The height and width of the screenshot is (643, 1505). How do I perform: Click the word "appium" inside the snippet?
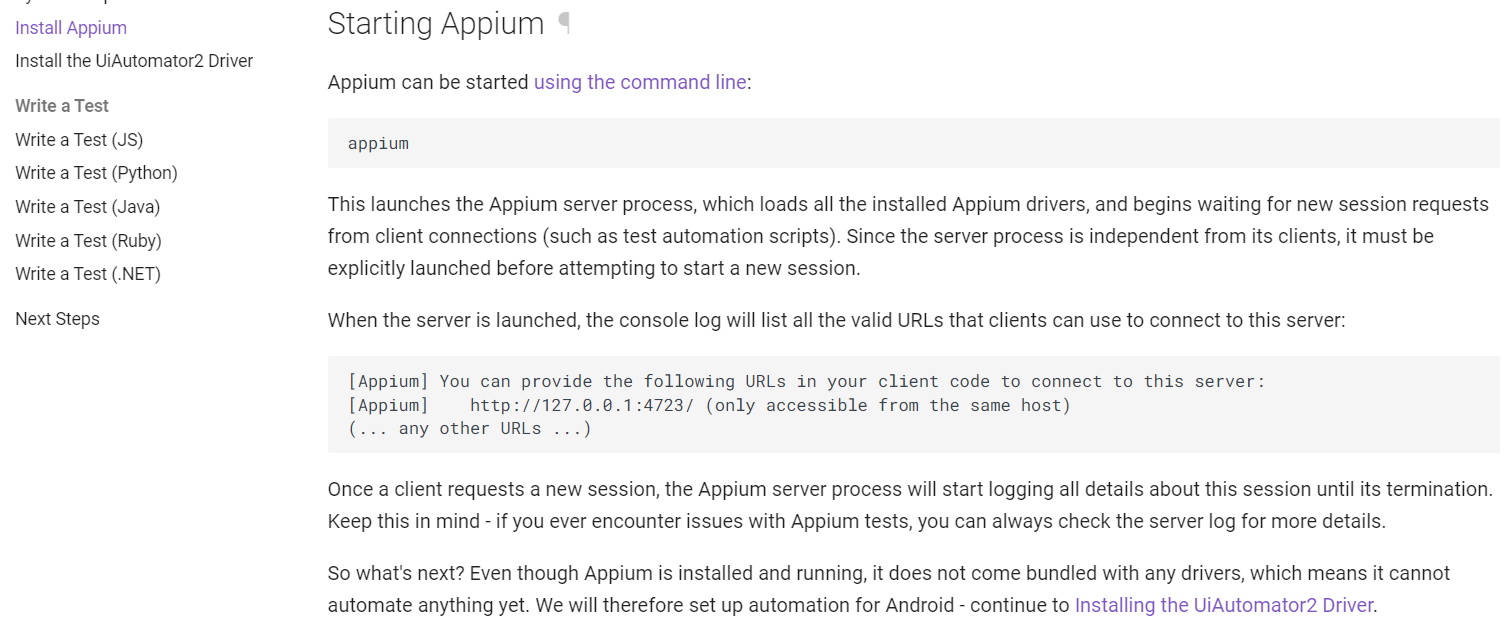click(x=377, y=143)
